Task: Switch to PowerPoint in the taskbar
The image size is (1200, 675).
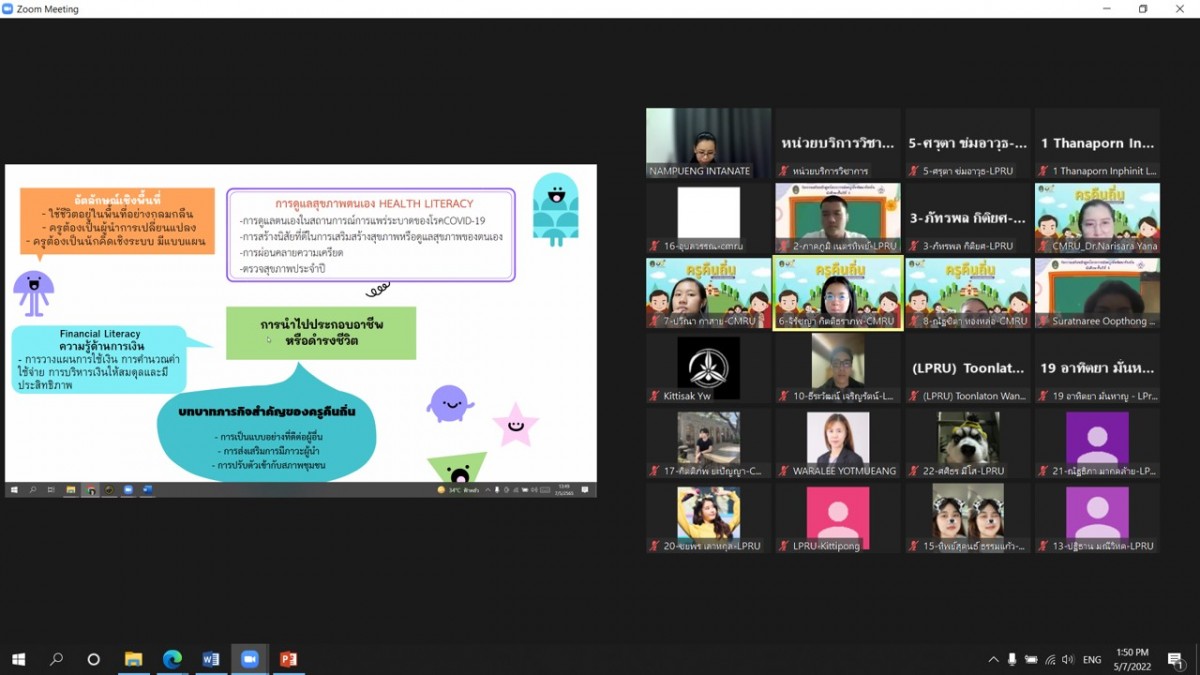Action: tap(289, 659)
